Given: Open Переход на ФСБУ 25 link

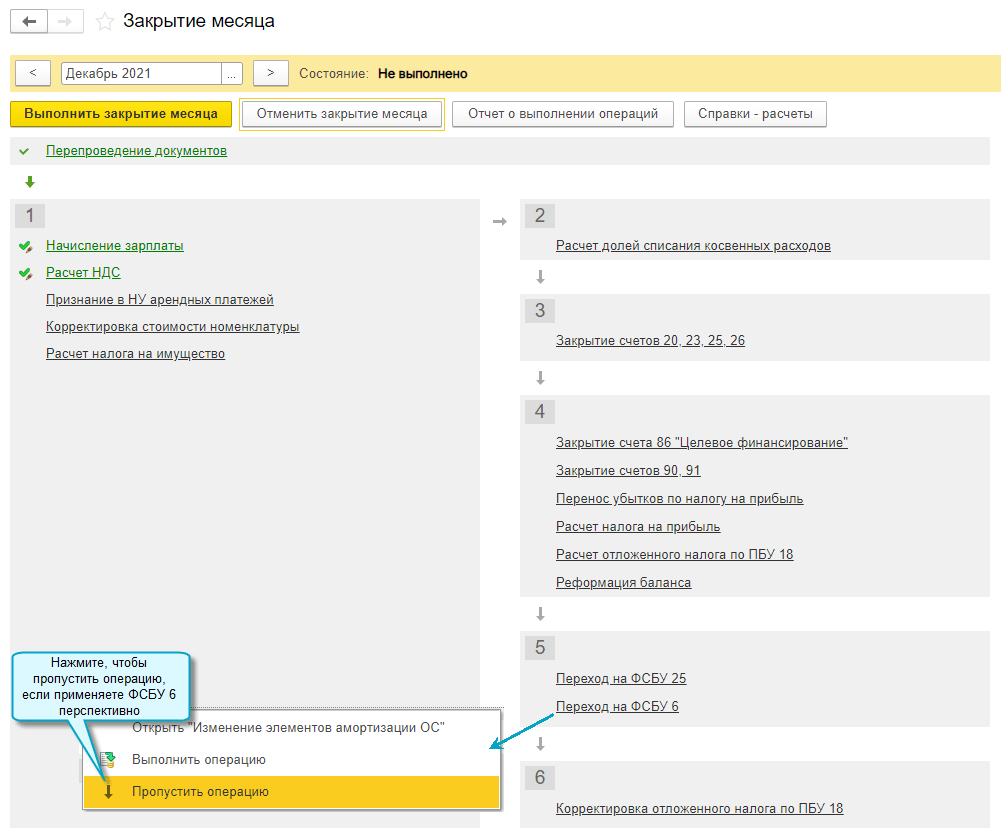Looking at the screenshot, I should pyautogui.click(x=621, y=678).
